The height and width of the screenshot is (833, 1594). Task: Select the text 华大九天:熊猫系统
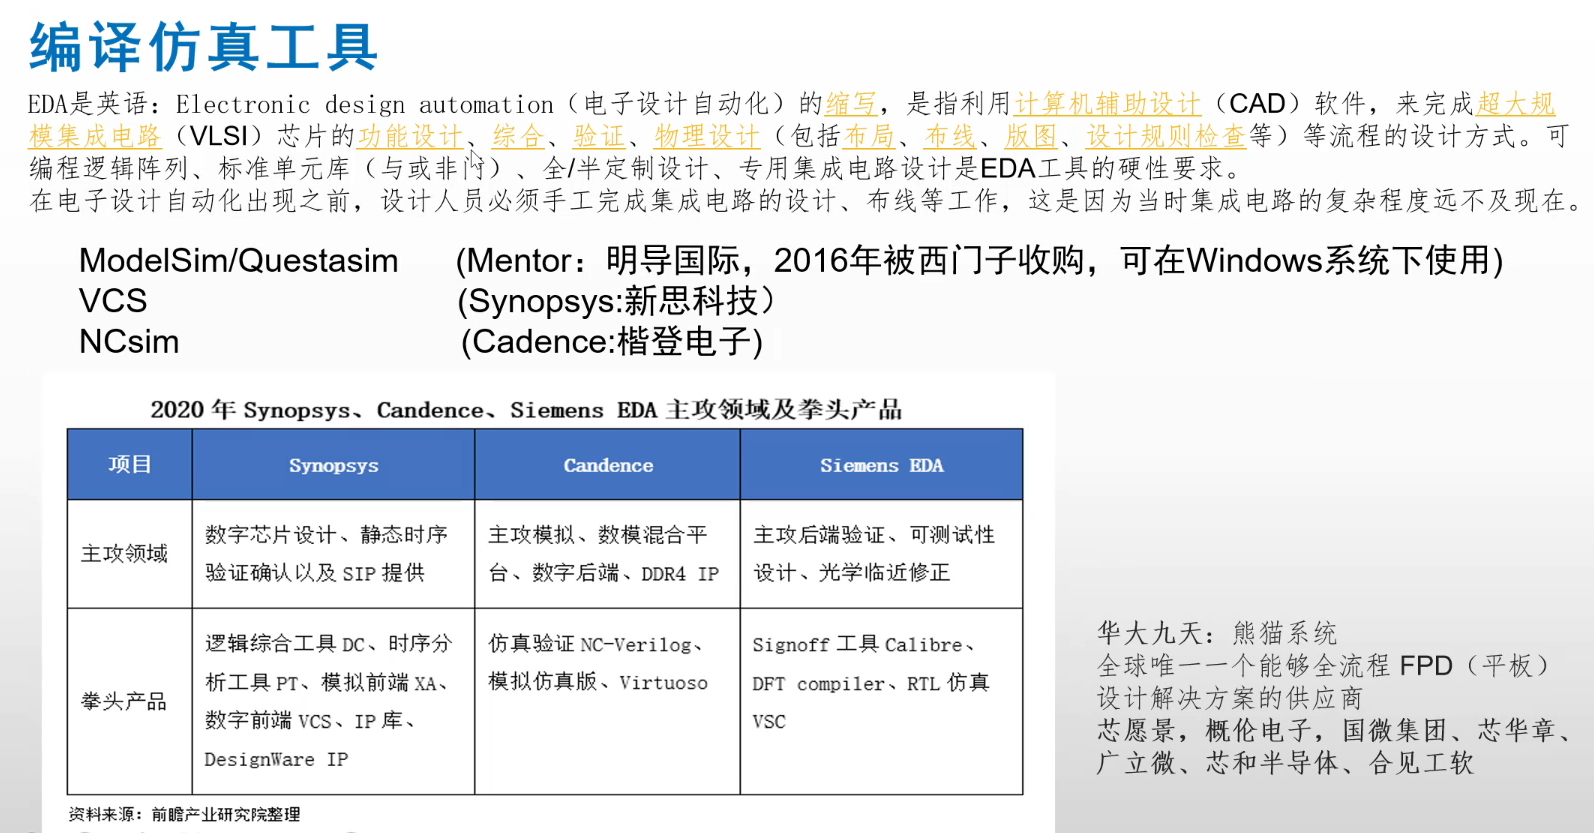click(x=1217, y=633)
